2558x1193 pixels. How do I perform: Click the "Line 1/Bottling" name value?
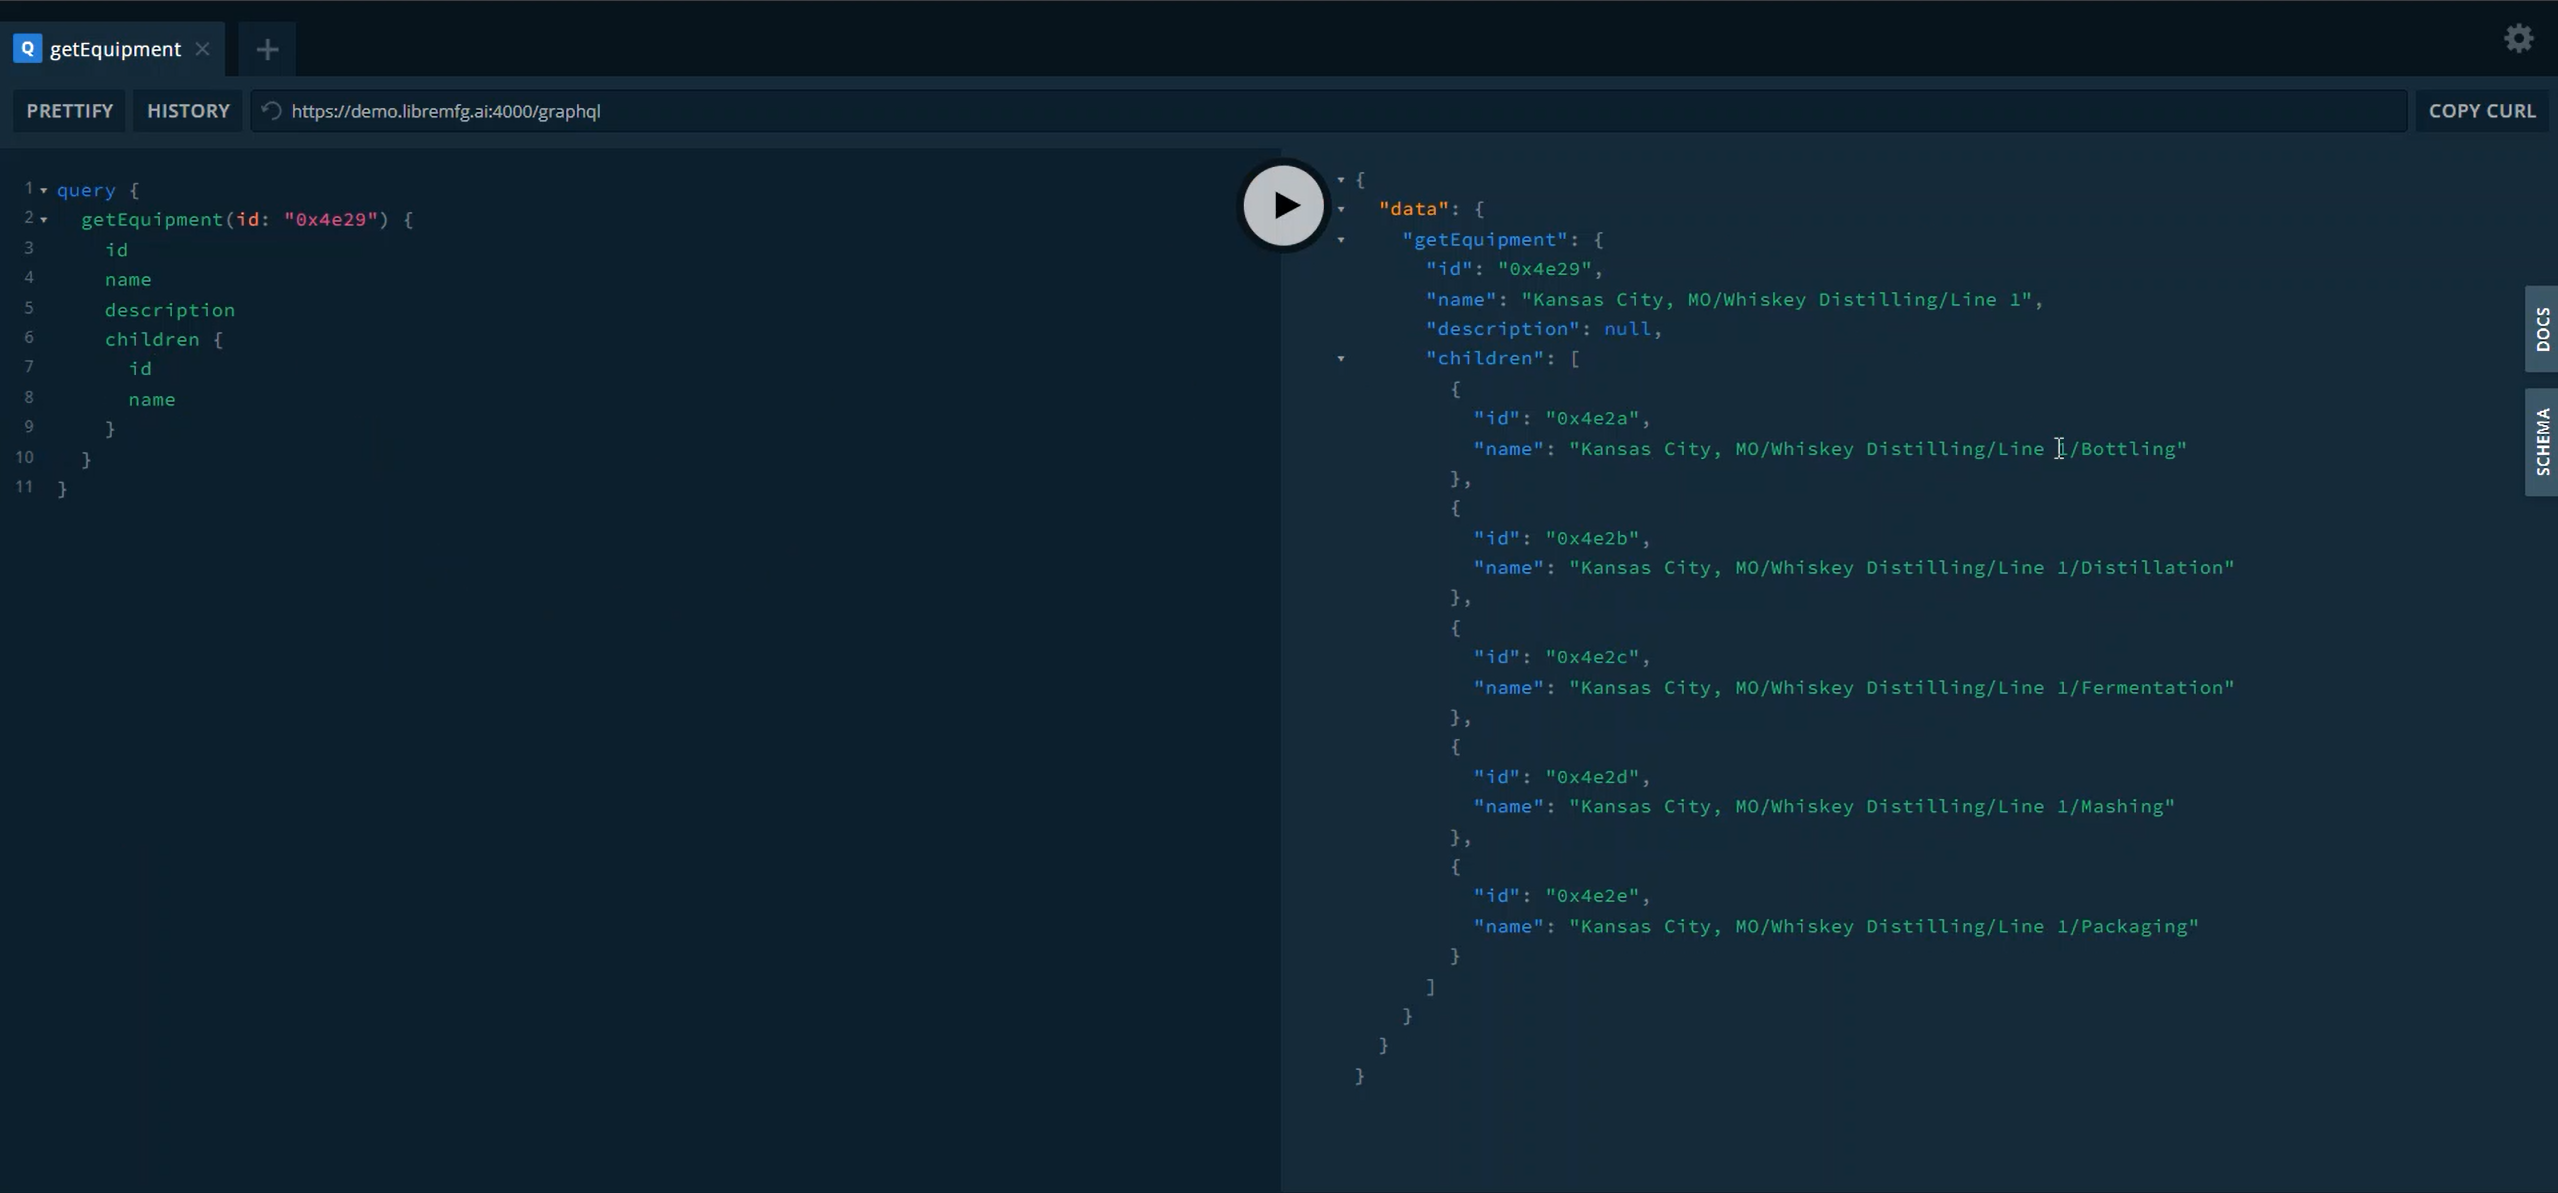(1878, 449)
